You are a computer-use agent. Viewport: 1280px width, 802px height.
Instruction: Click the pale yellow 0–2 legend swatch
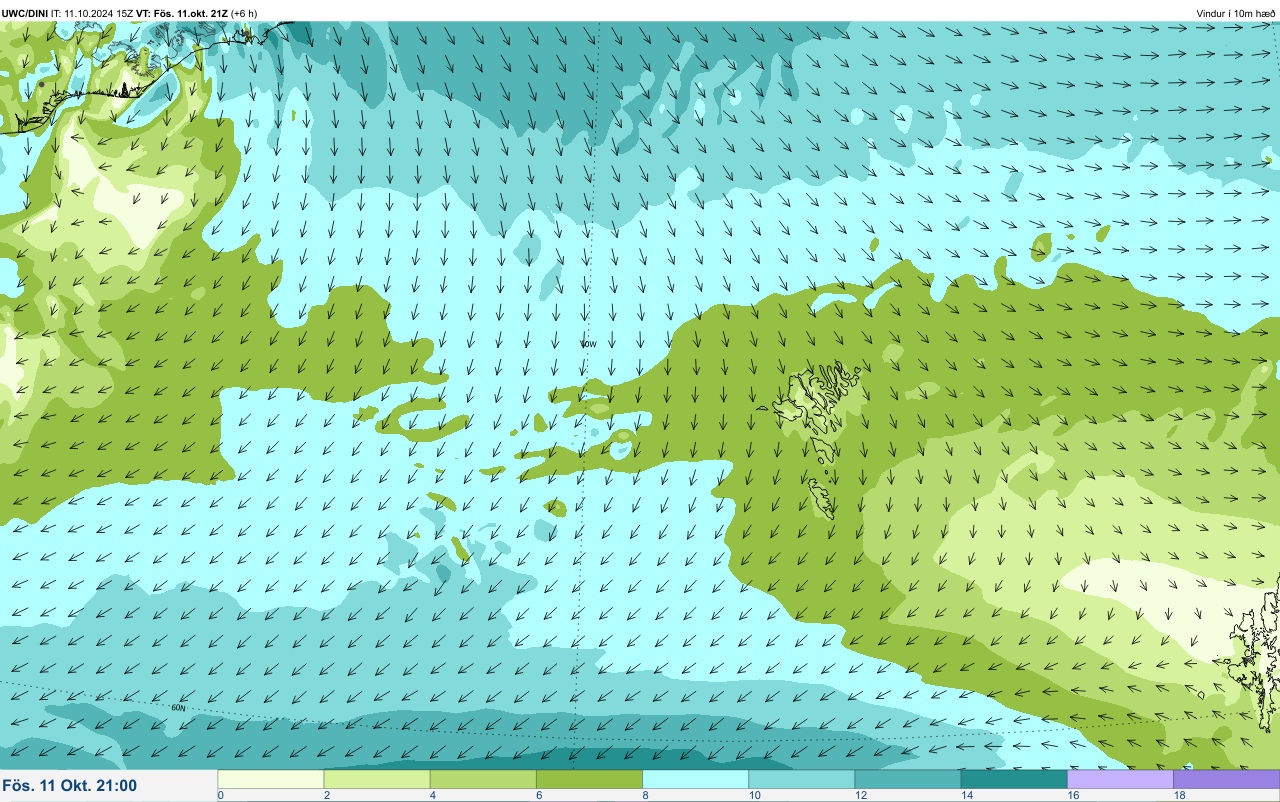pyautogui.click(x=271, y=779)
